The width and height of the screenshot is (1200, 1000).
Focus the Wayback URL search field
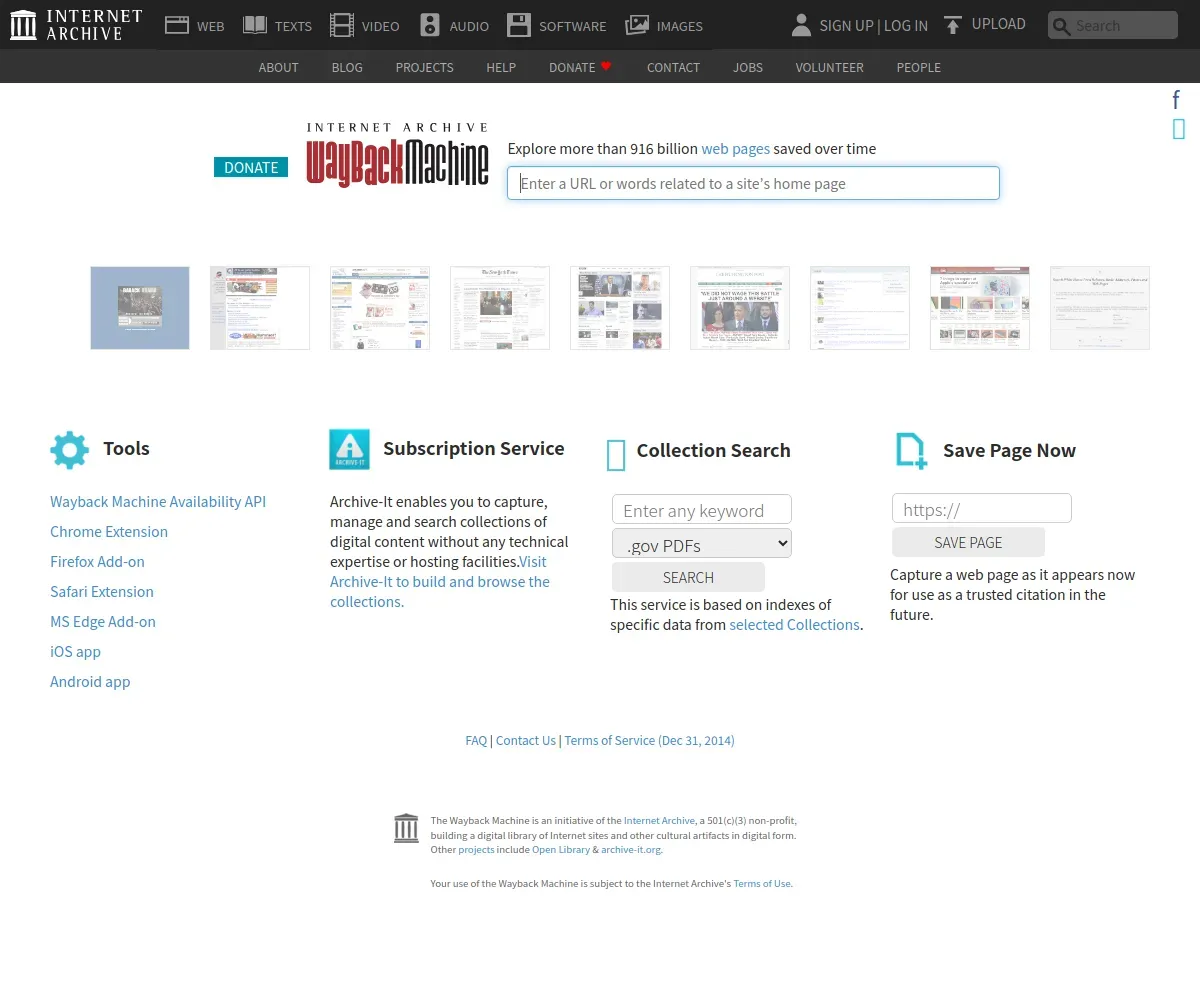pos(753,183)
